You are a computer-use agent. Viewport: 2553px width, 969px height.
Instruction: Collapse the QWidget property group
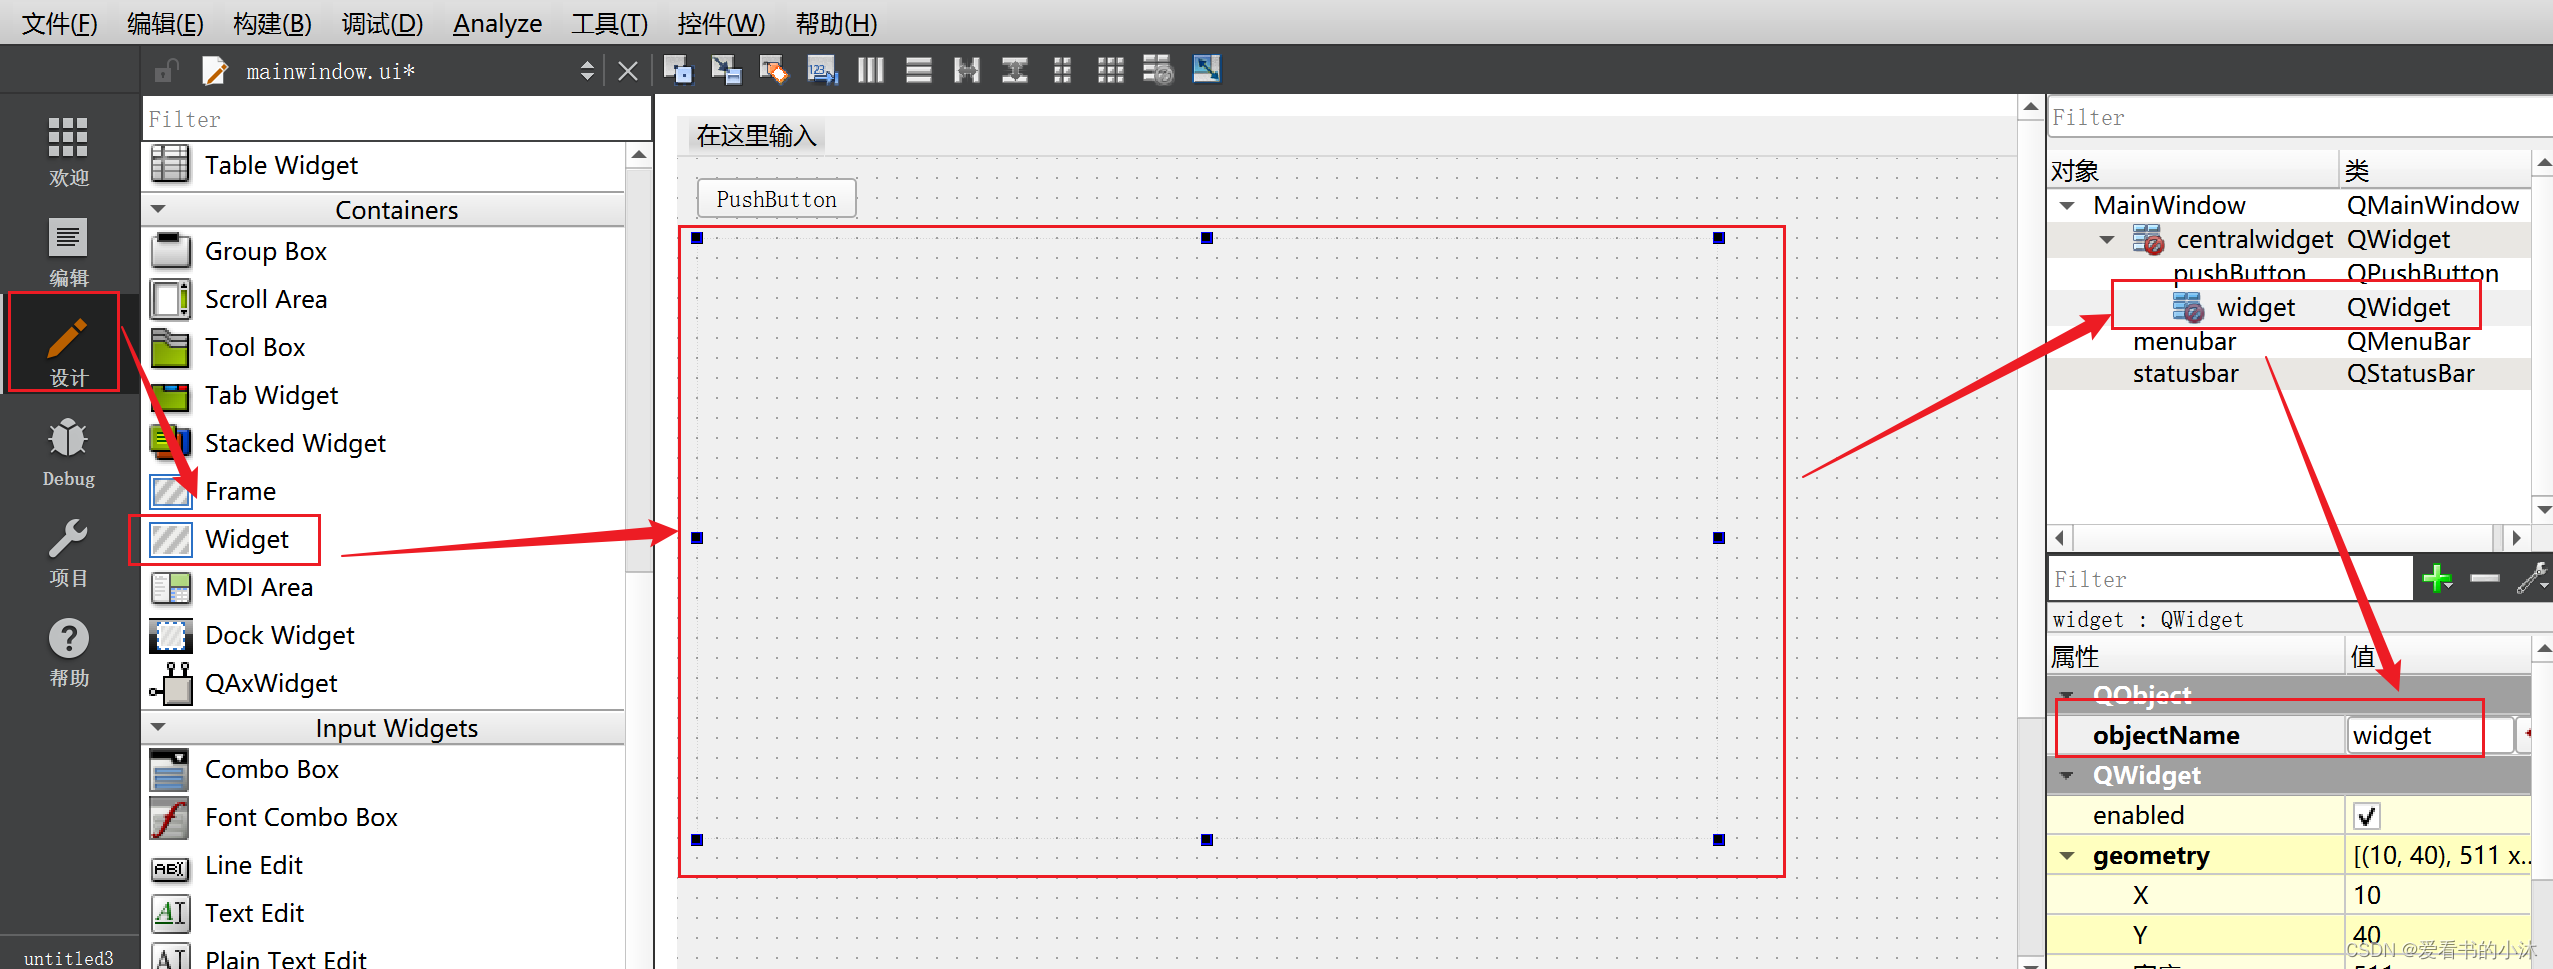click(x=2066, y=775)
